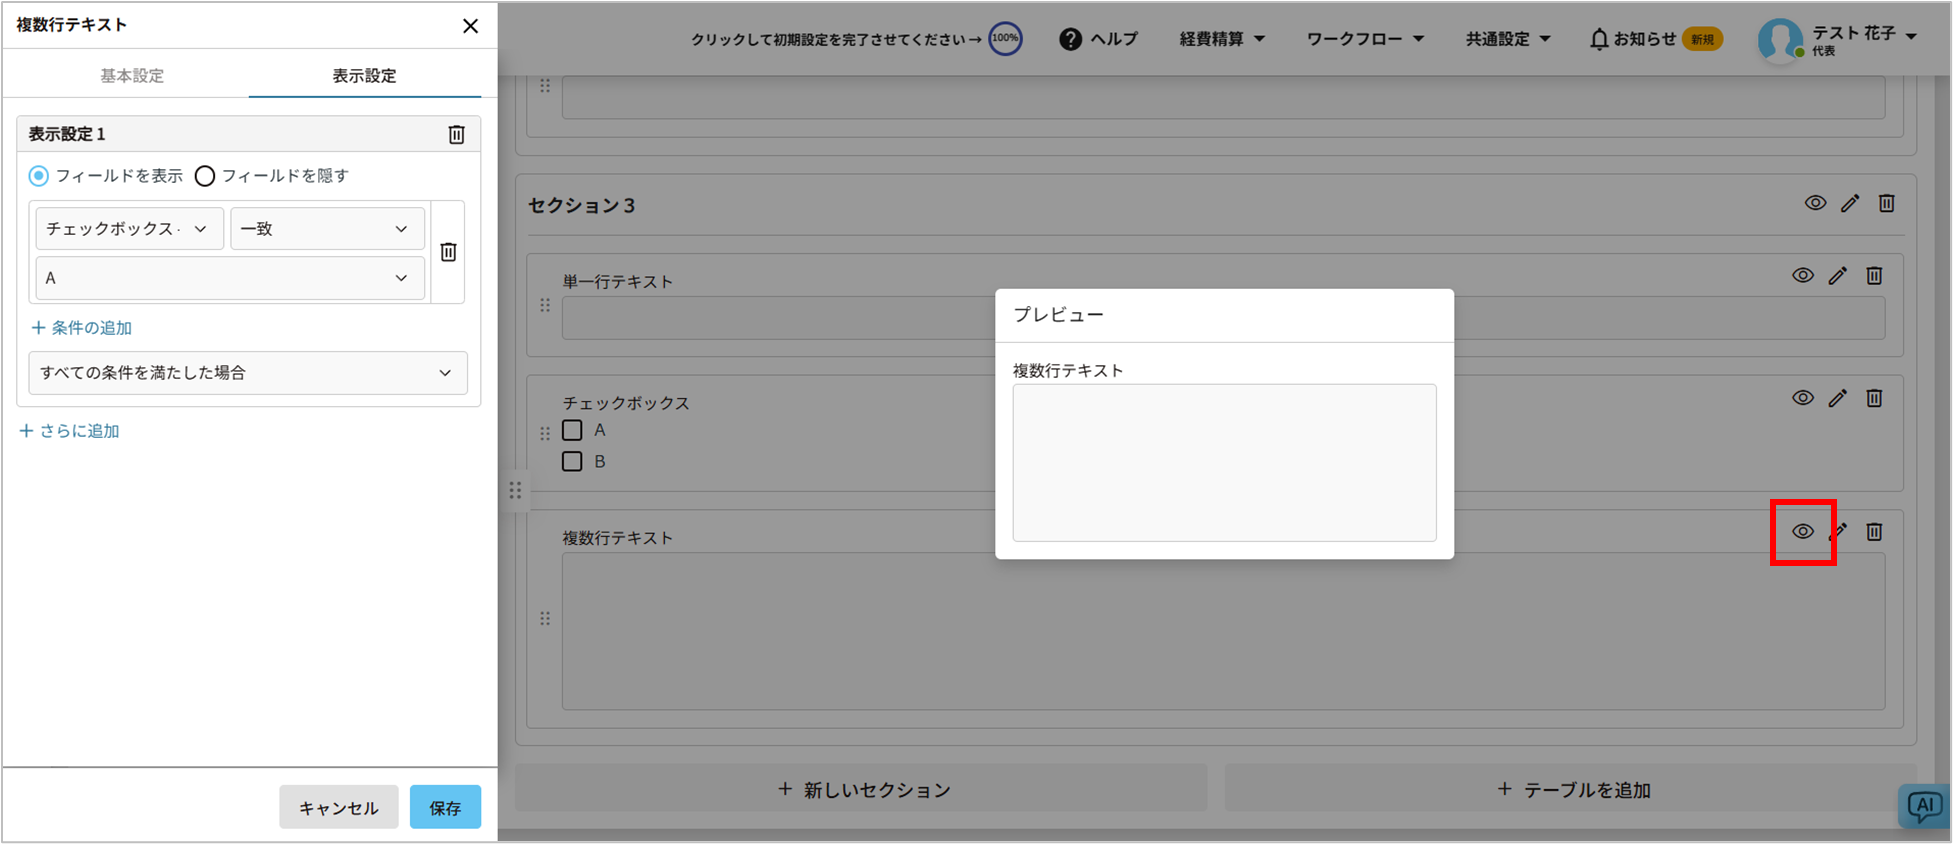1953x844 pixels.
Task: Open the ワークフロー menu
Action: coord(1364,39)
